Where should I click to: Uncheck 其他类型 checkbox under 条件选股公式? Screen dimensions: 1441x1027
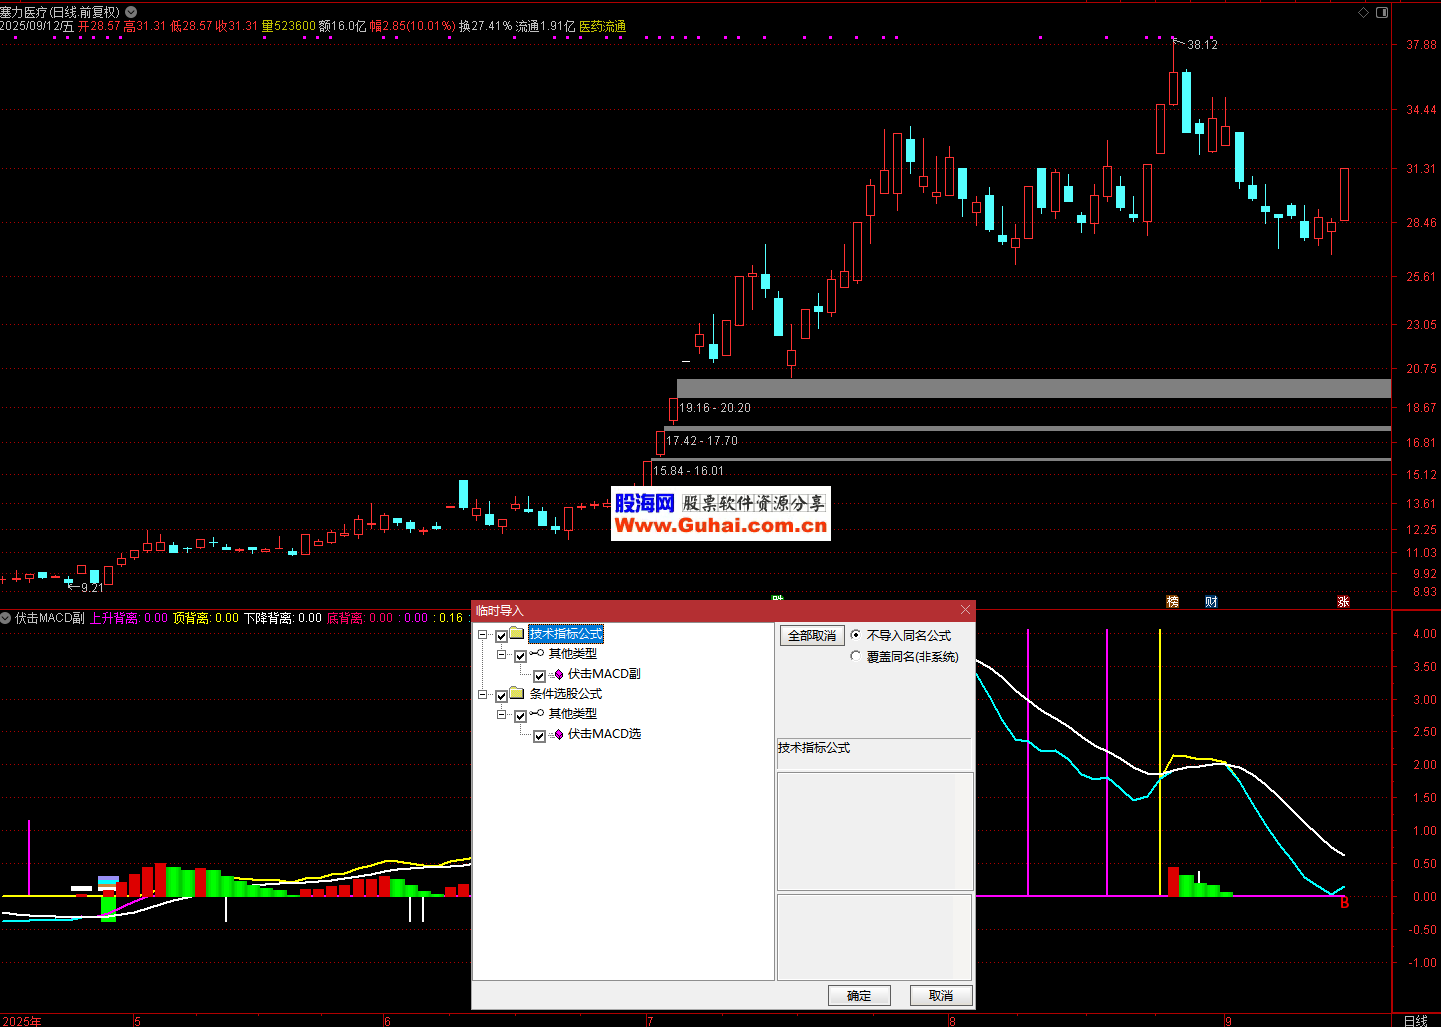[521, 716]
